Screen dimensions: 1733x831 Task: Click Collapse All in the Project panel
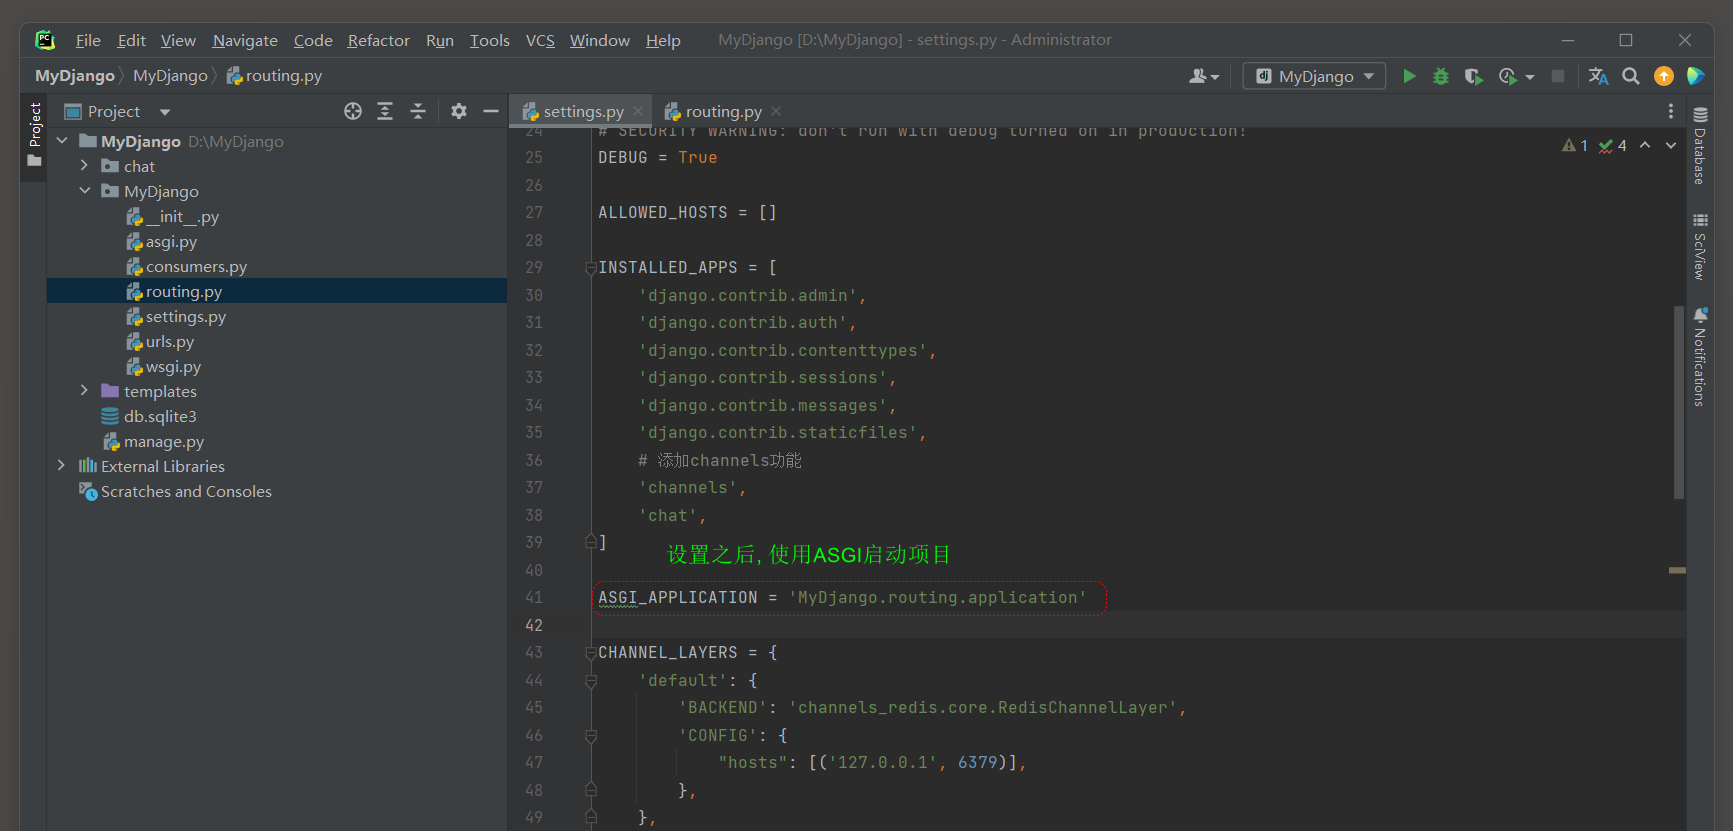(x=418, y=111)
